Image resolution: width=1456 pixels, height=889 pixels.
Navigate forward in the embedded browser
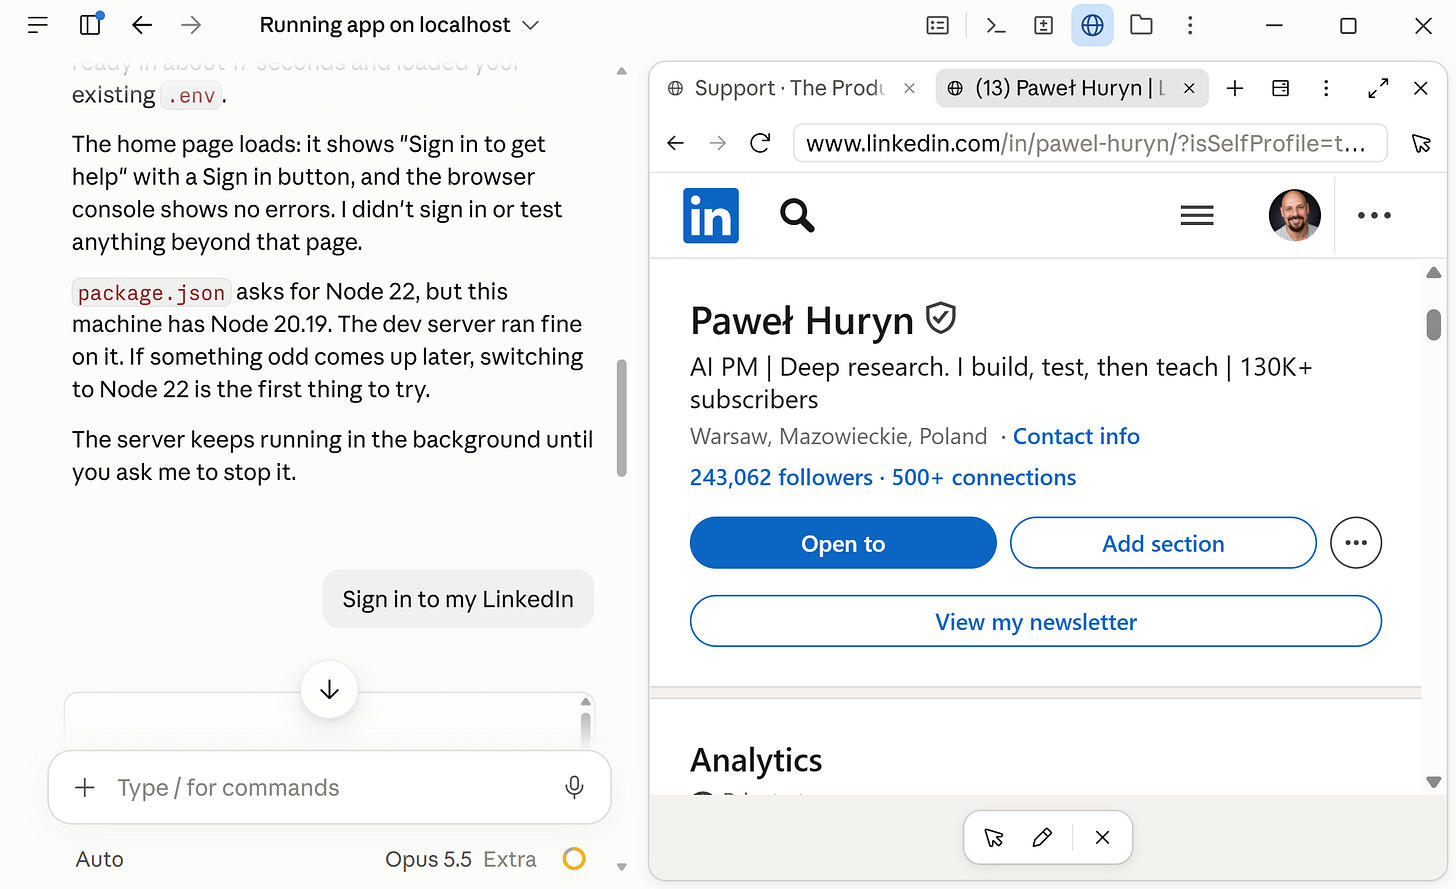point(718,143)
